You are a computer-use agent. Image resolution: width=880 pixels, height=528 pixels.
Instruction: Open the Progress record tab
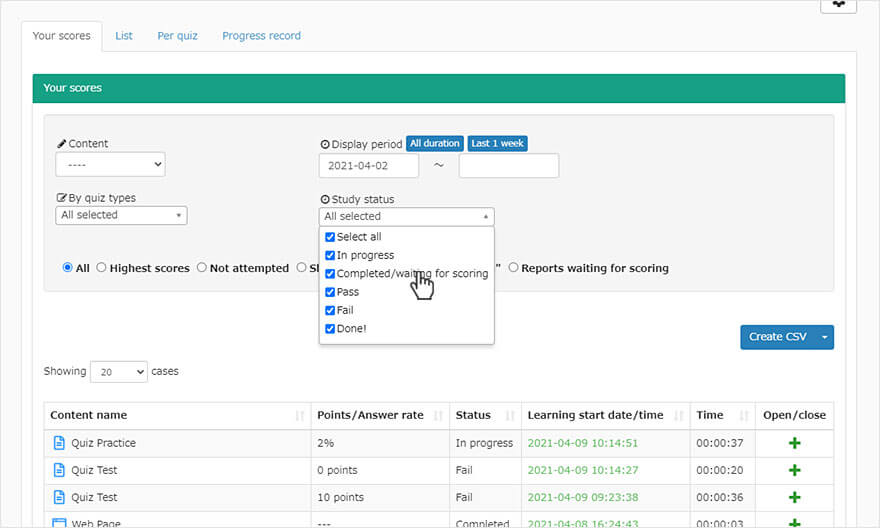point(261,36)
